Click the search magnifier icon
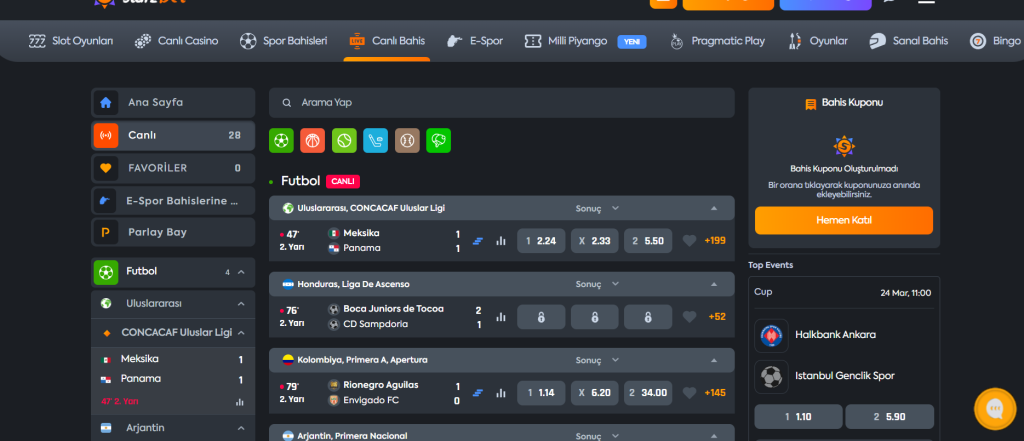This screenshot has height=441, width=1024. coord(287,103)
